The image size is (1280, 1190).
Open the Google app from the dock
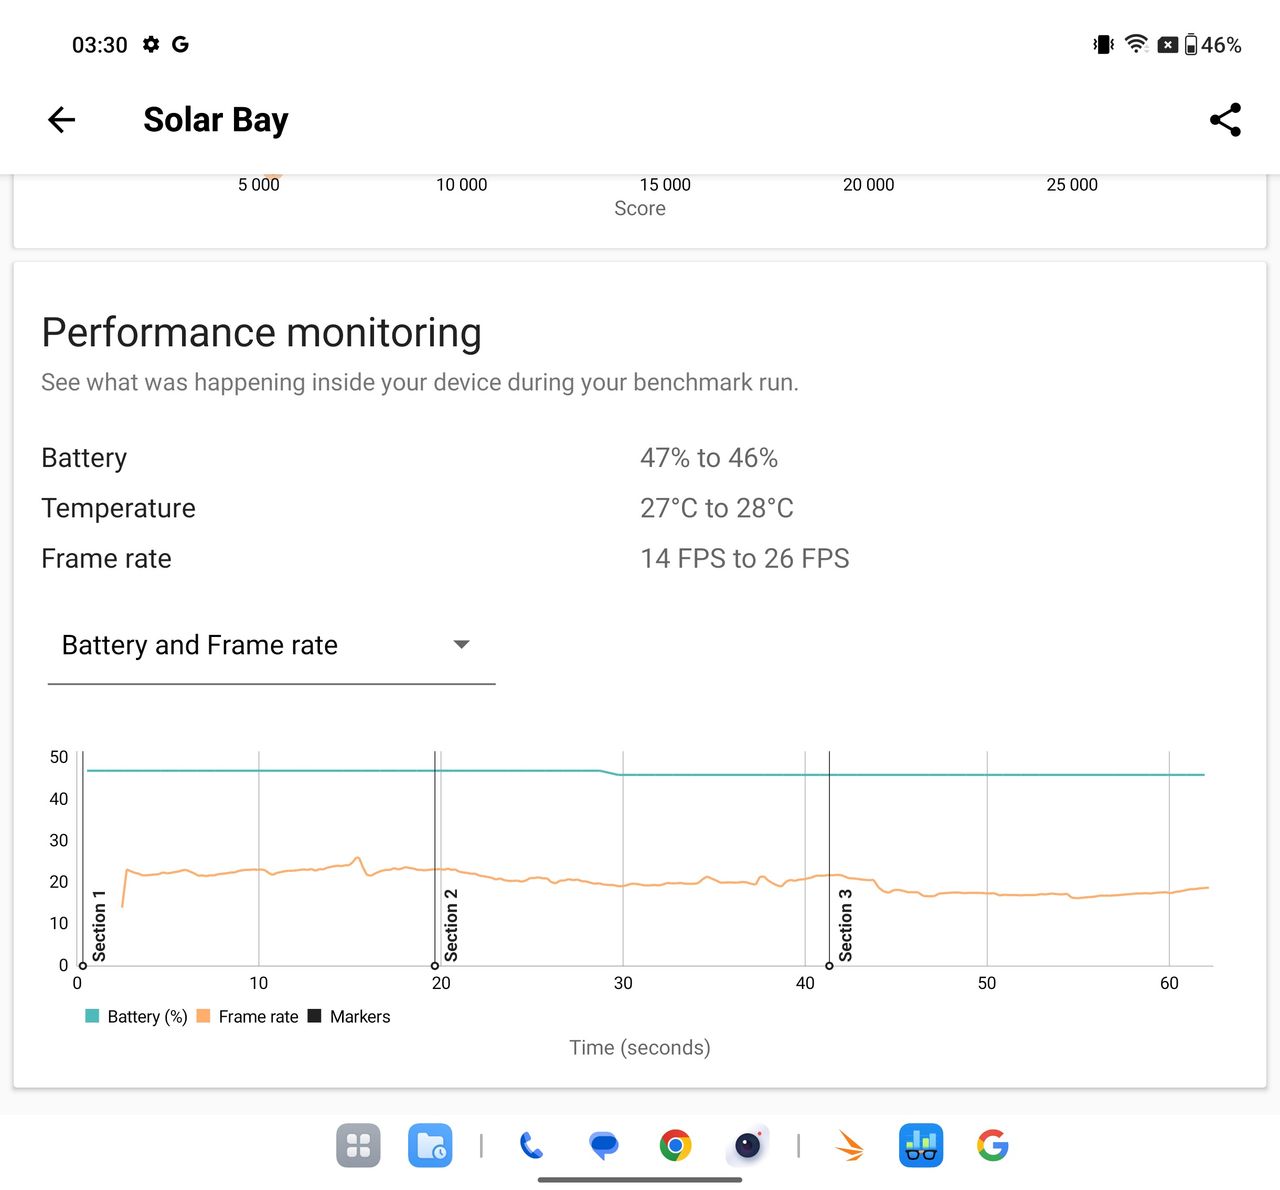click(993, 1146)
